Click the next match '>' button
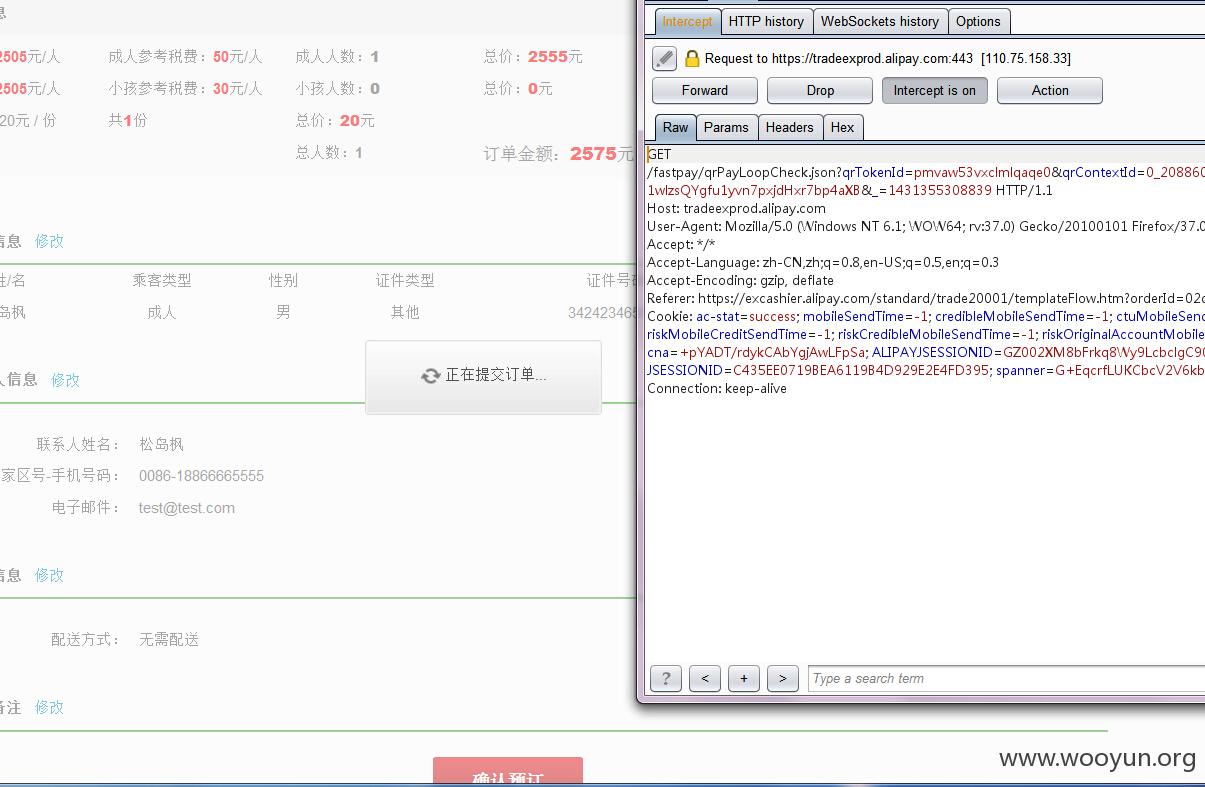The image size is (1205, 787). tap(783, 678)
